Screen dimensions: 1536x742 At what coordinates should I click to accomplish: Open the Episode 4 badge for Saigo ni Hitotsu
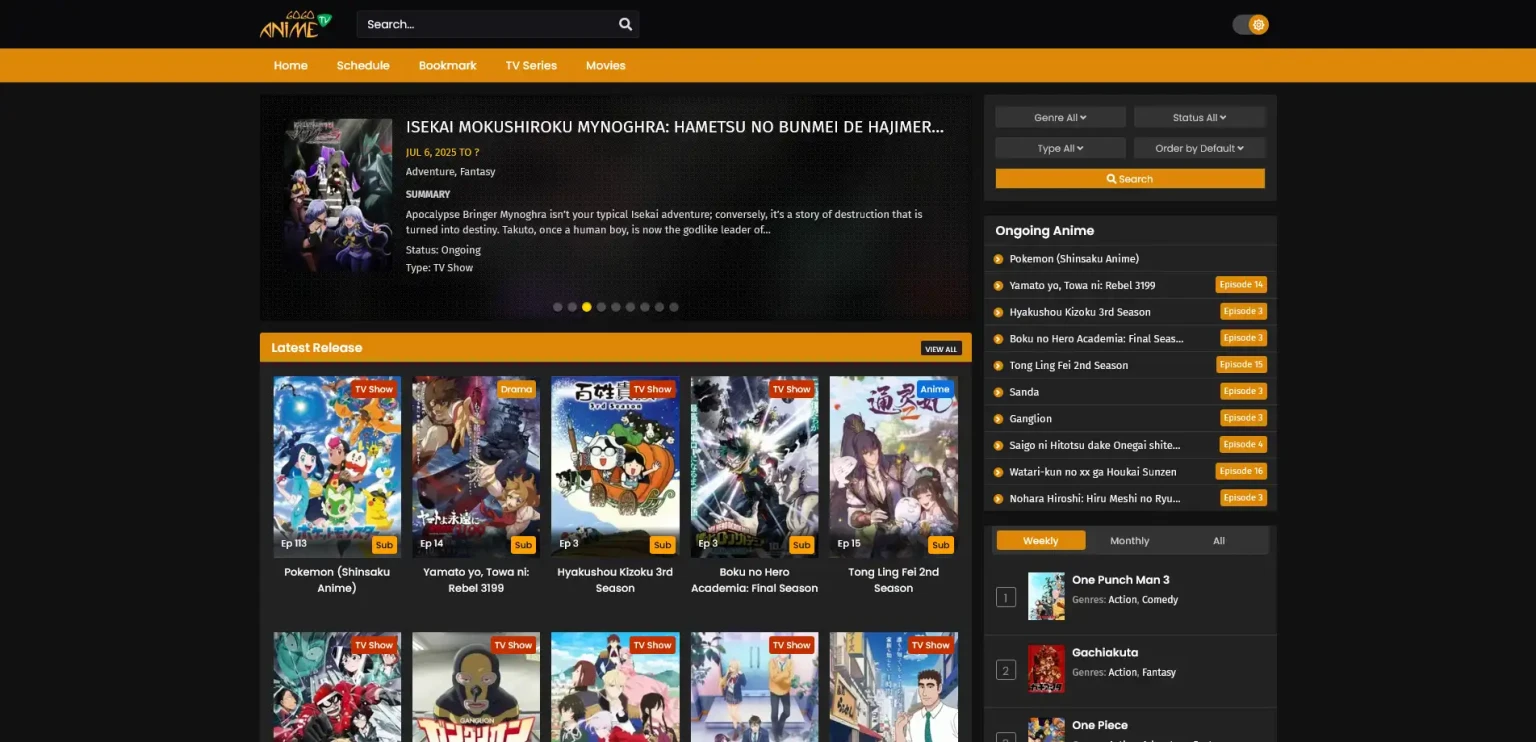point(1243,444)
